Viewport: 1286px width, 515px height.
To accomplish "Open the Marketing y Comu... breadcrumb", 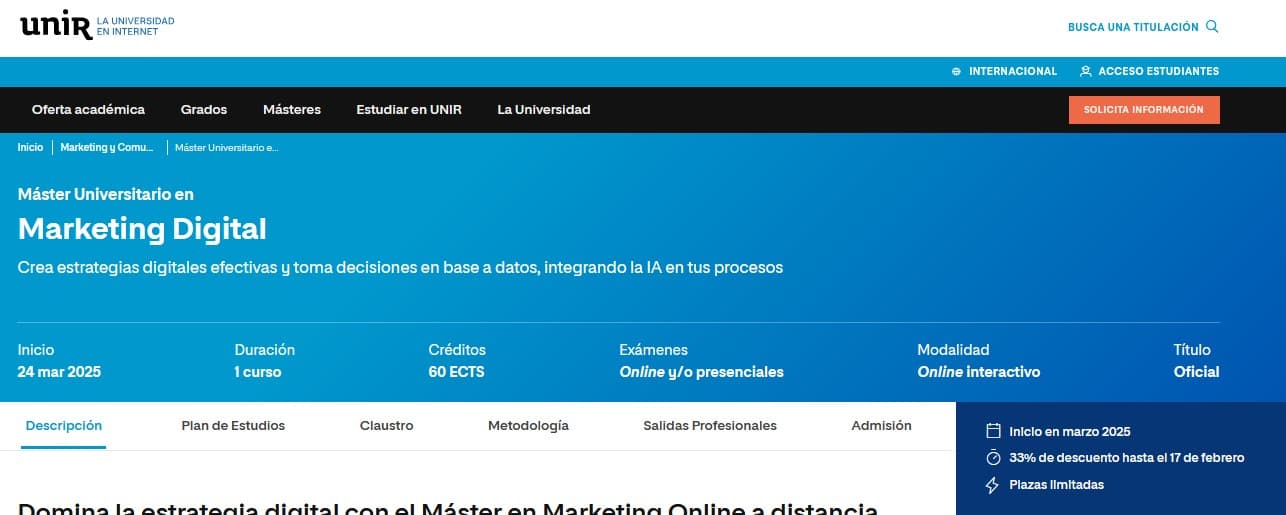I will click(107, 147).
